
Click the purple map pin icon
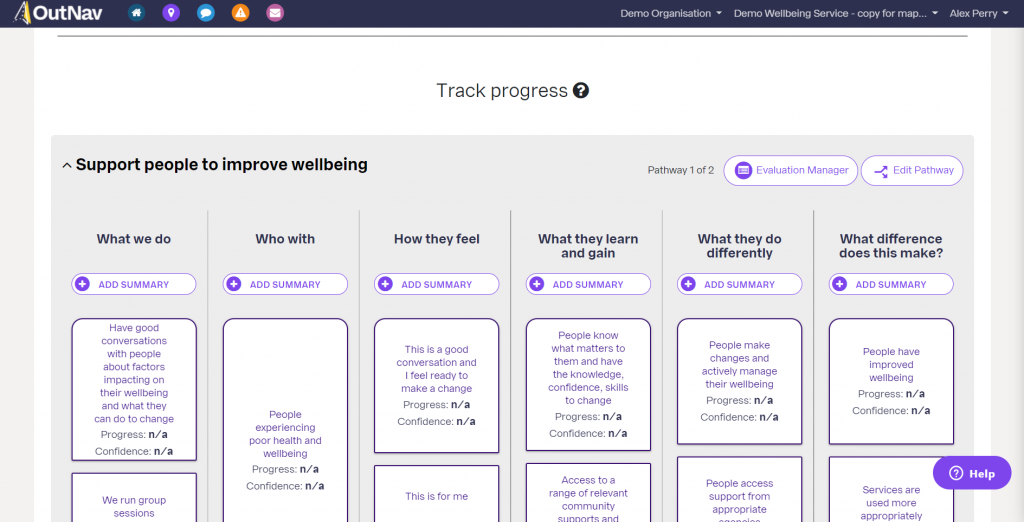click(x=171, y=13)
